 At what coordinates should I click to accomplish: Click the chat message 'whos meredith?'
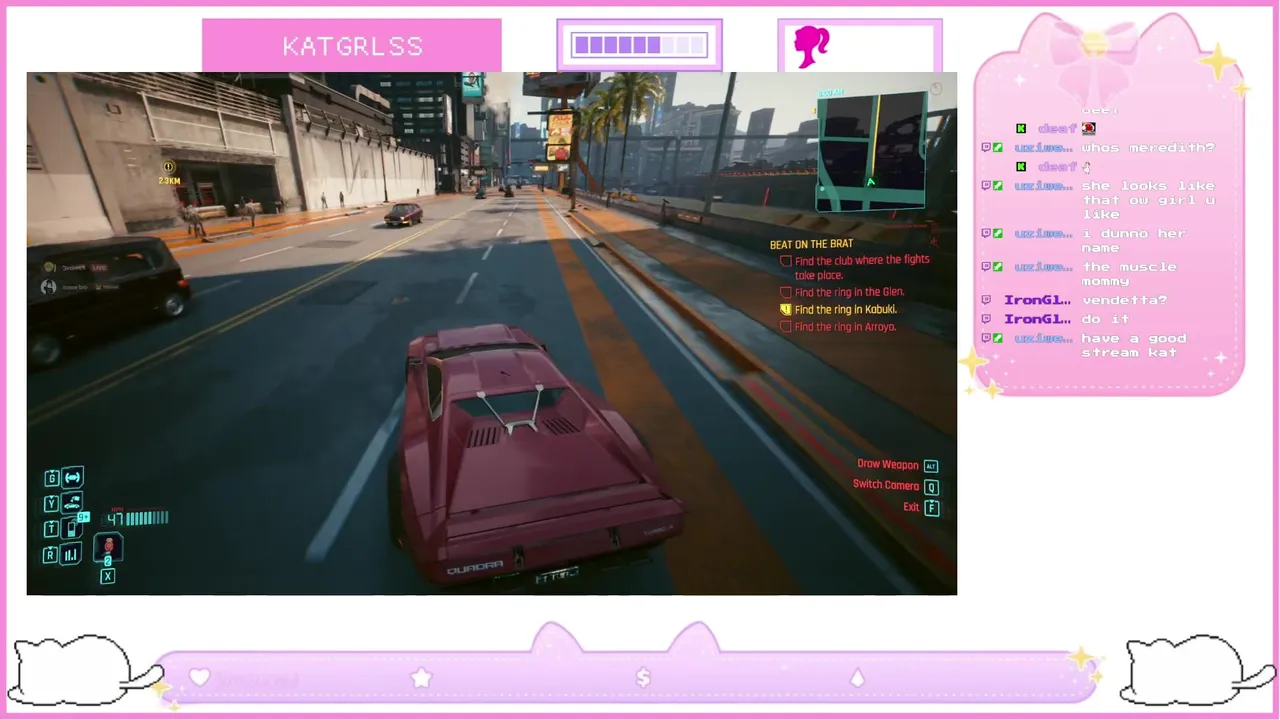click(1148, 148)
